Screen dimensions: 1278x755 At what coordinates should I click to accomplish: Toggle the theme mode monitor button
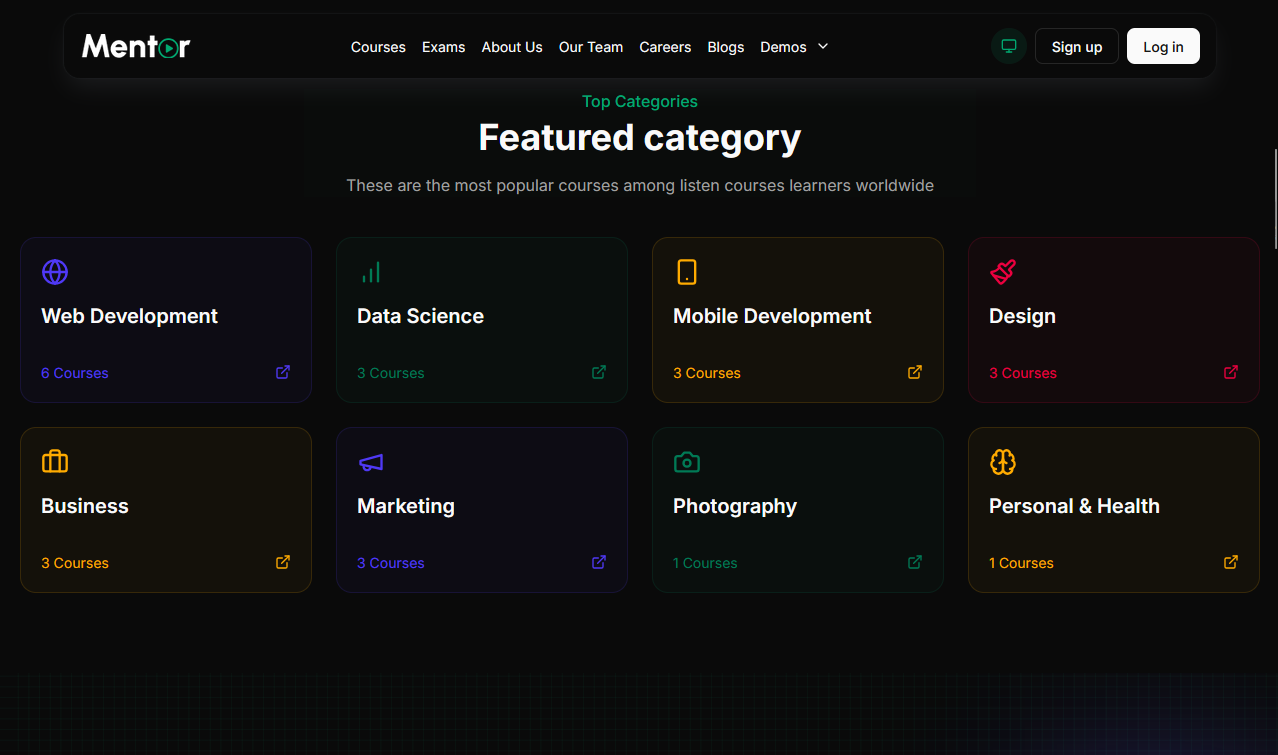(1009, 46)
